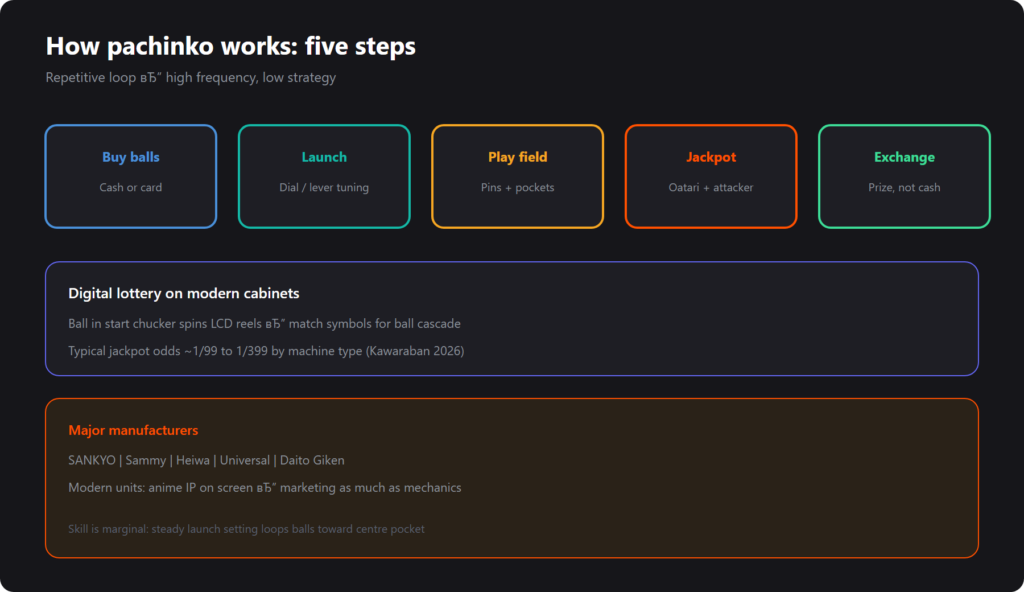
Task: Select the Launch step card
Action: pos(324,176)
